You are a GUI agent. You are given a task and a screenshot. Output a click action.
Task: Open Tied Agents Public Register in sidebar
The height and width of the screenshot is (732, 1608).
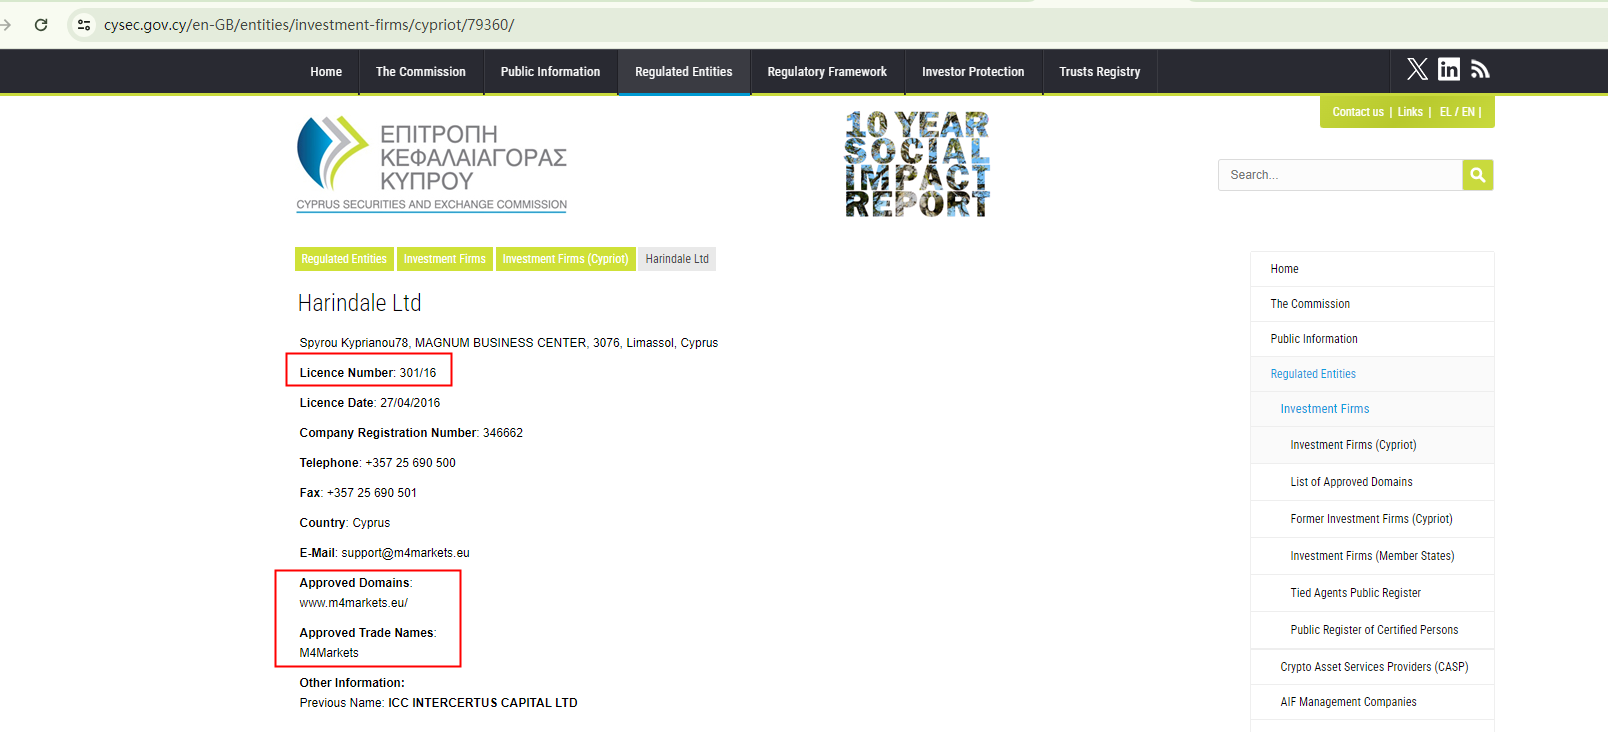(1372, 593)
